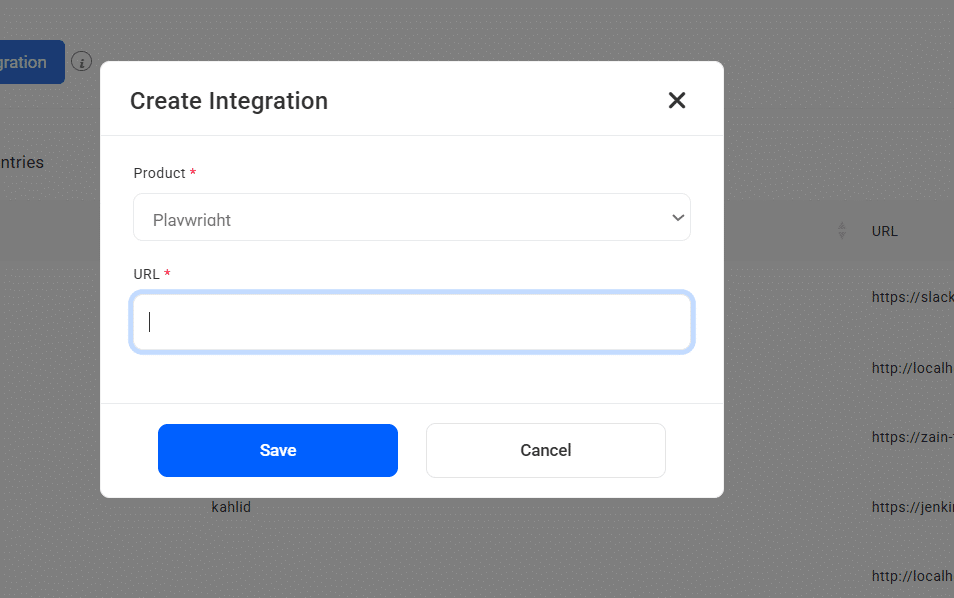Click the Product field label
The image size is (954, 598).
tap(159, 173)
